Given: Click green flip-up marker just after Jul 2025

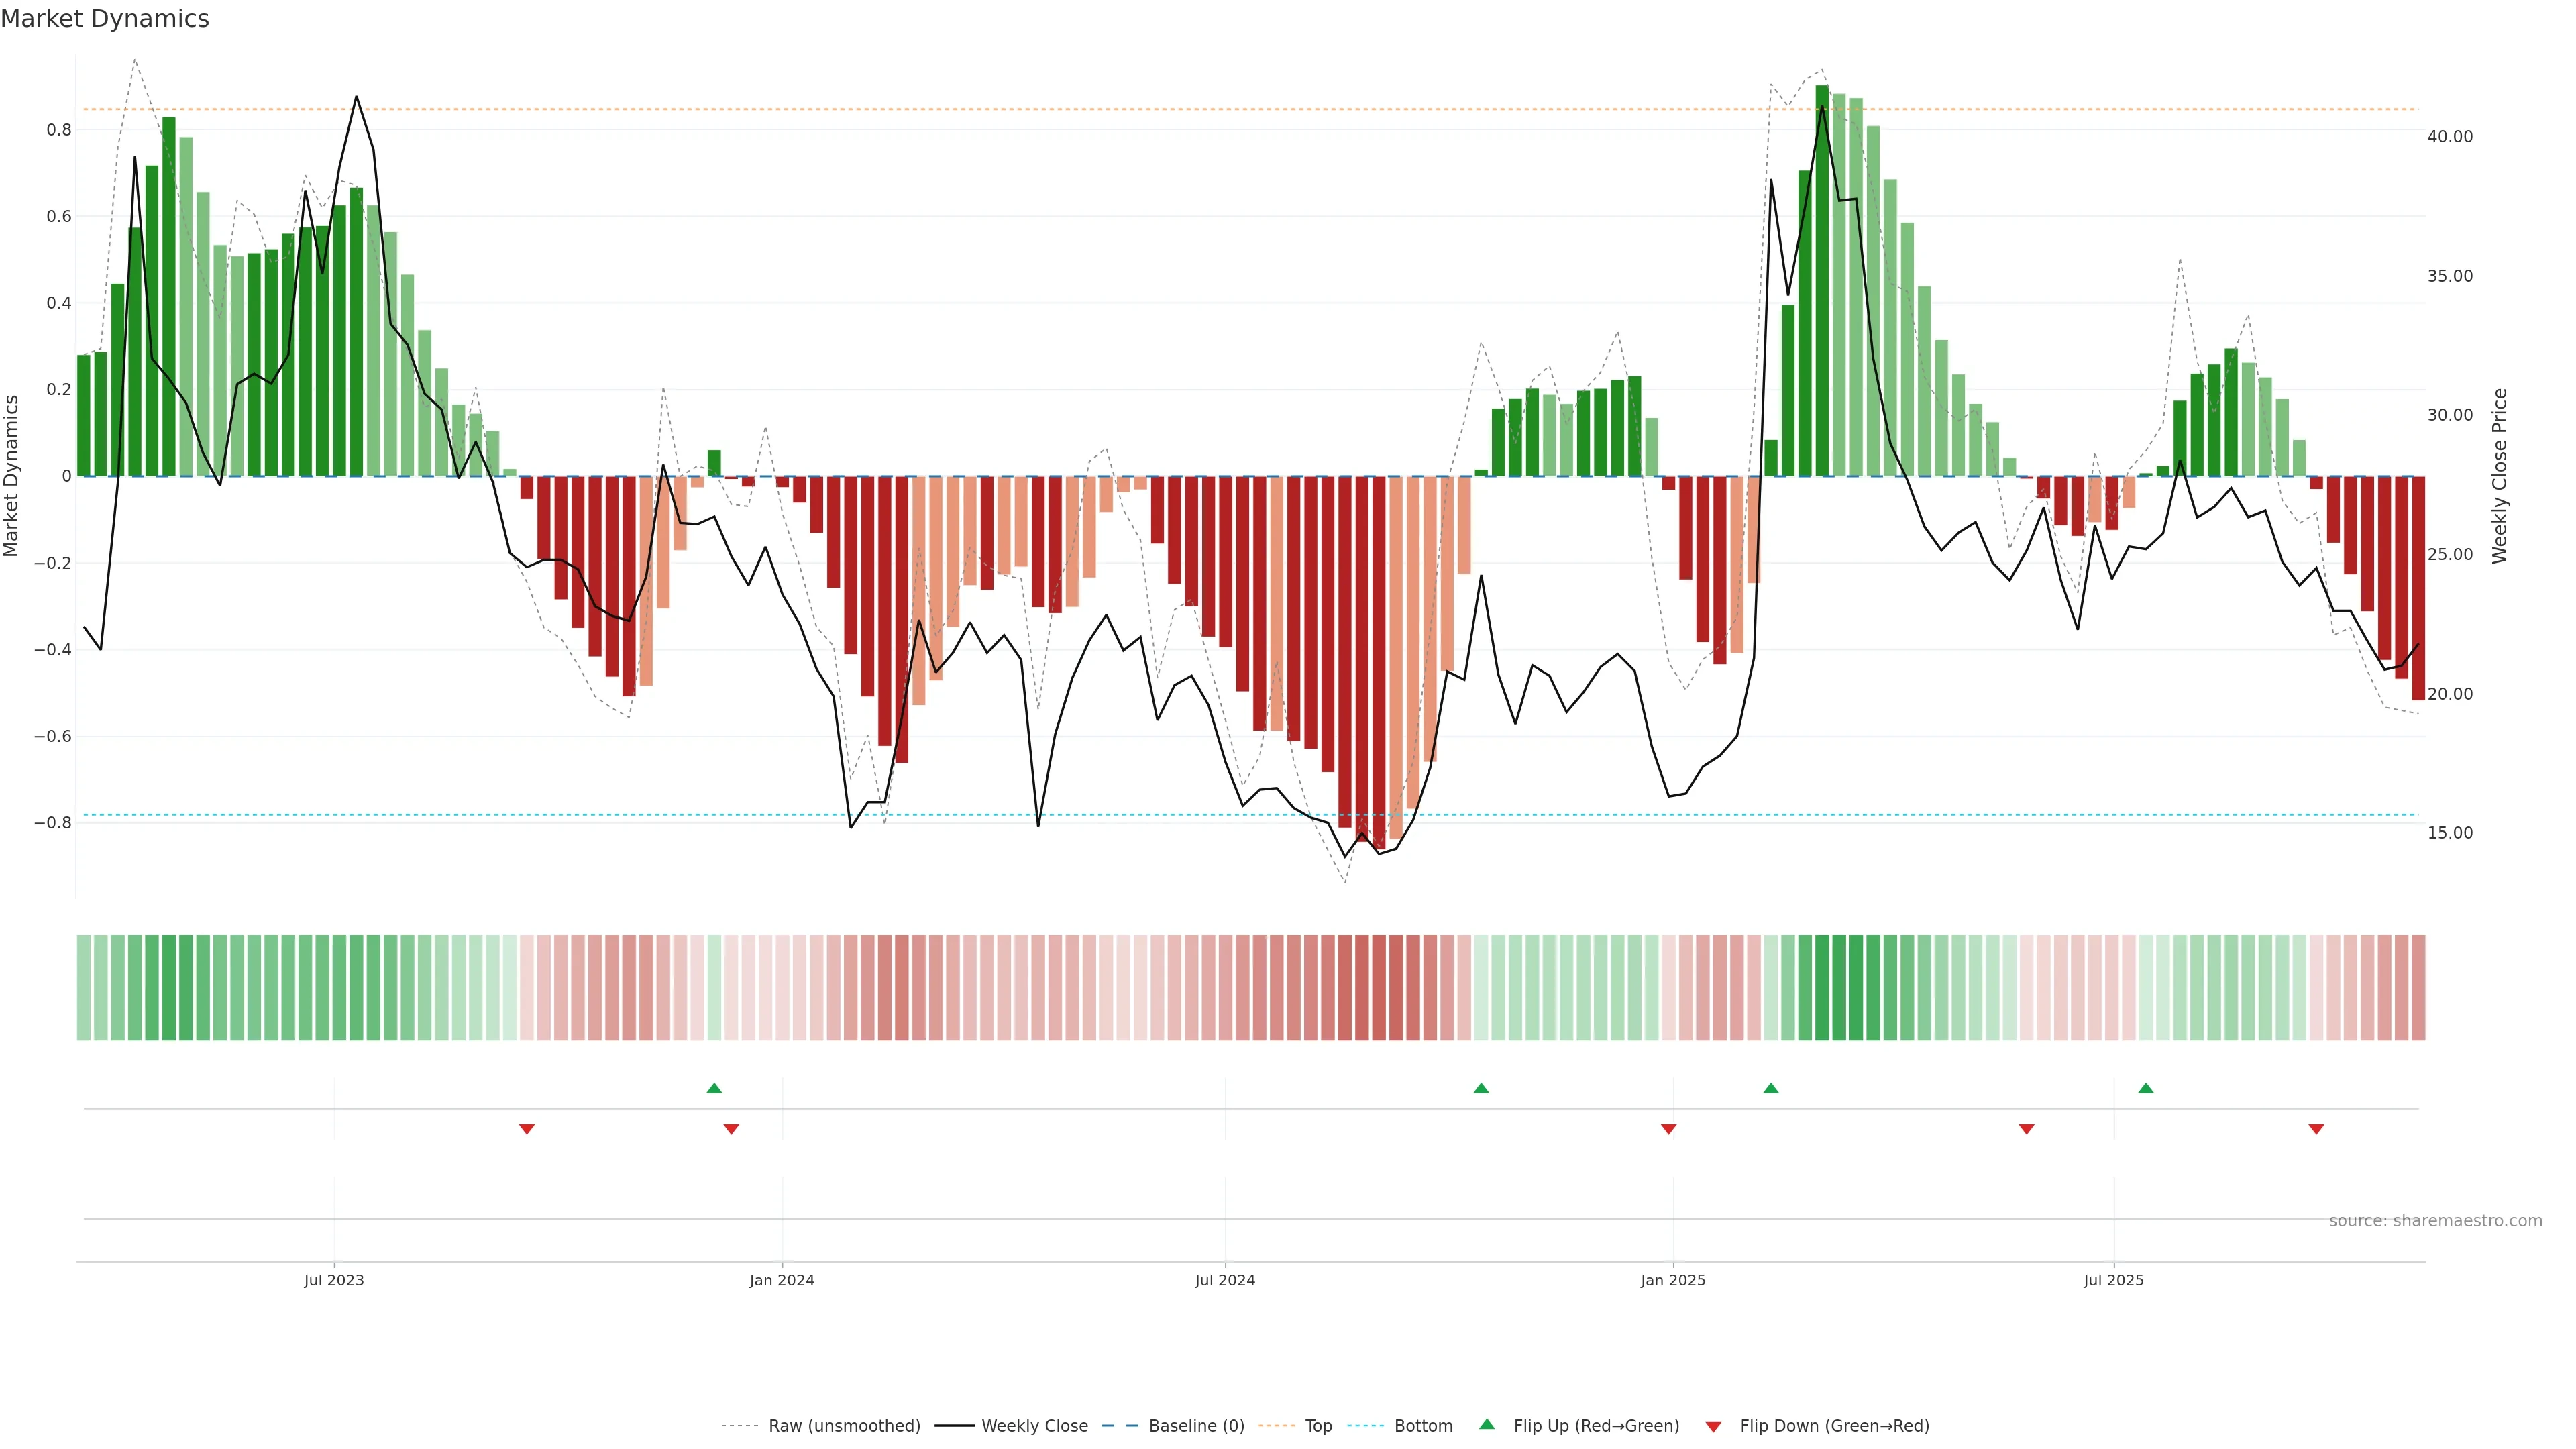Looking at the screenshot, I should (2146, 1088).
